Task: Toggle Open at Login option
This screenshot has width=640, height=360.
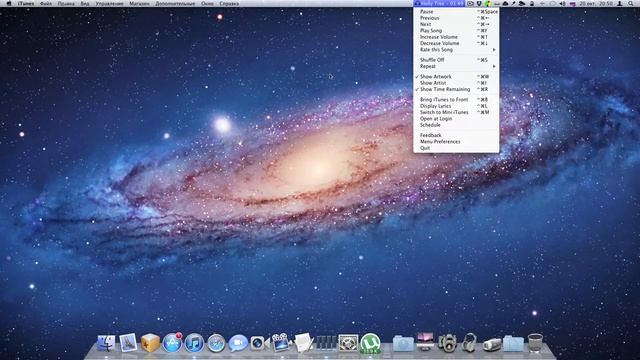Action: 456,118
